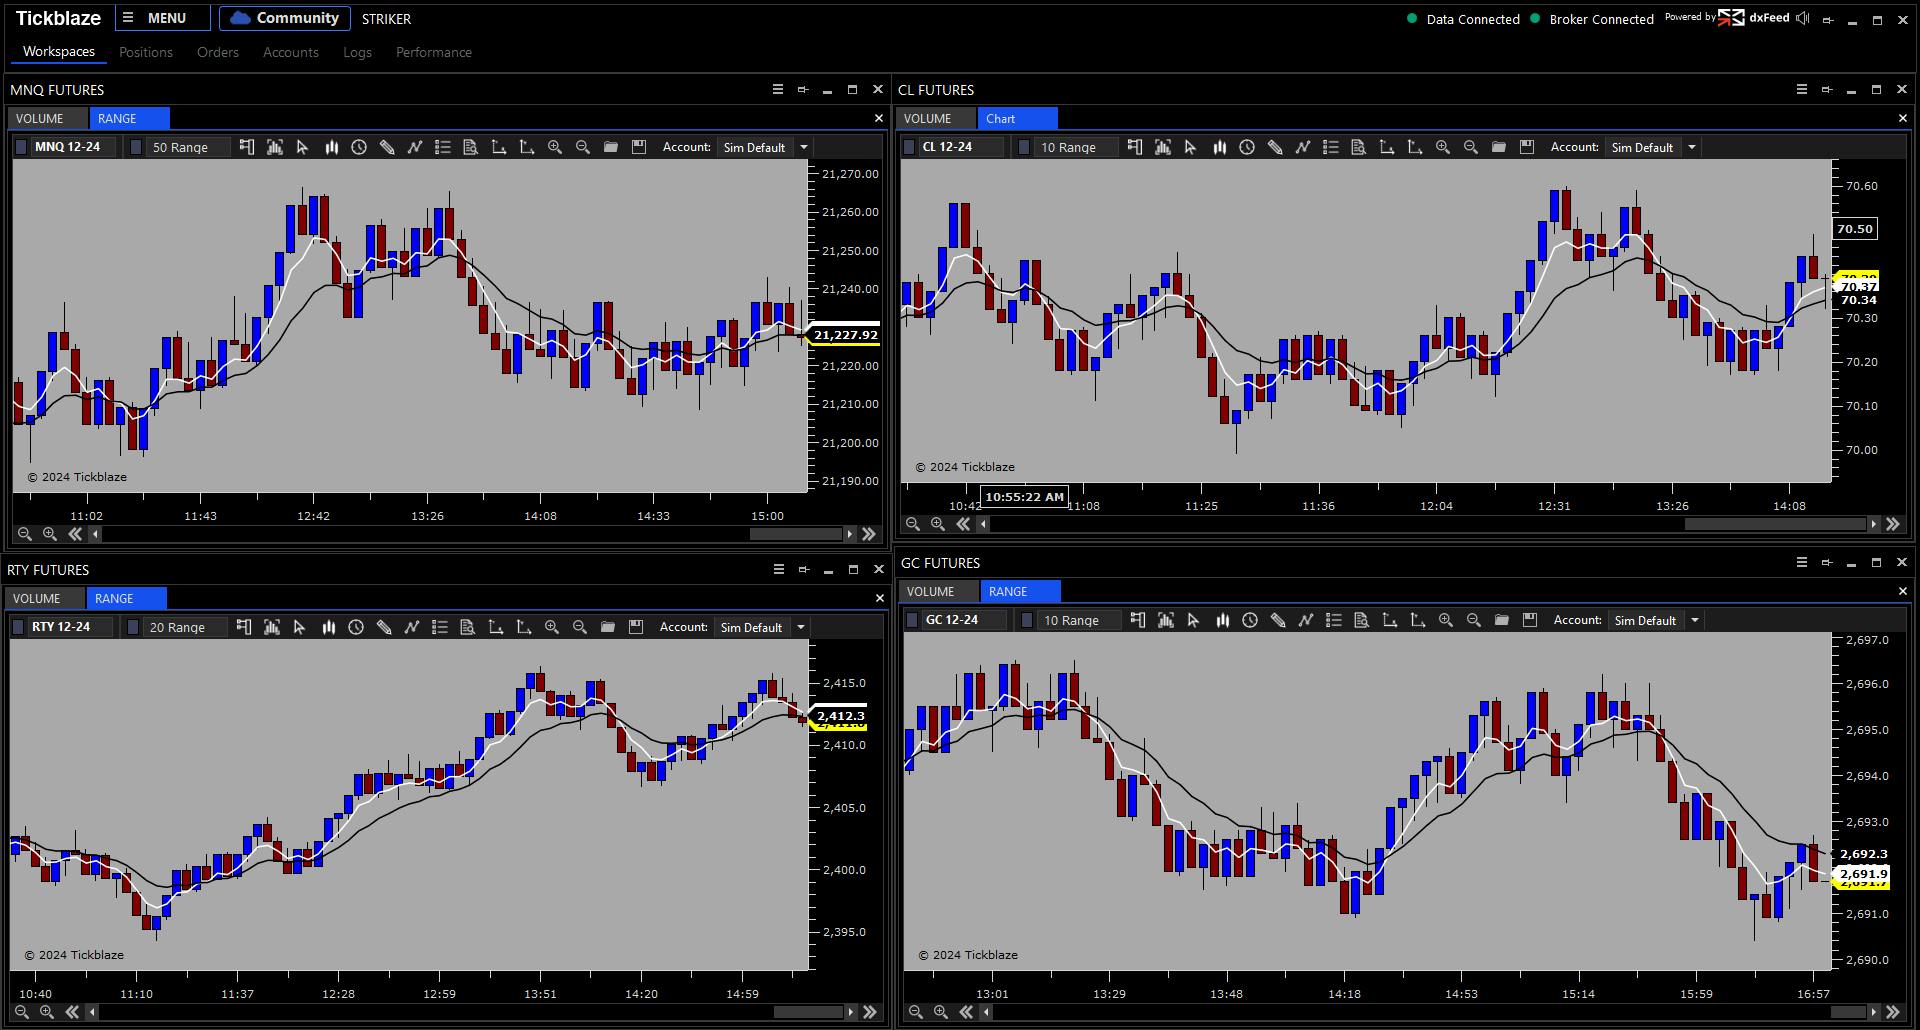
Task: Open indicators in MNQ chart toolbar
Action: click(x=275, y=147)
